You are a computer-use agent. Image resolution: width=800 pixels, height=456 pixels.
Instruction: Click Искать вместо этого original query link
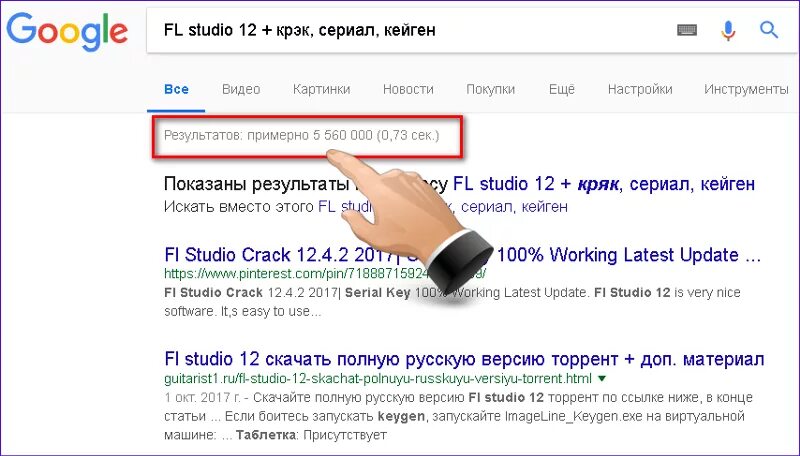(x=442, y=207)
